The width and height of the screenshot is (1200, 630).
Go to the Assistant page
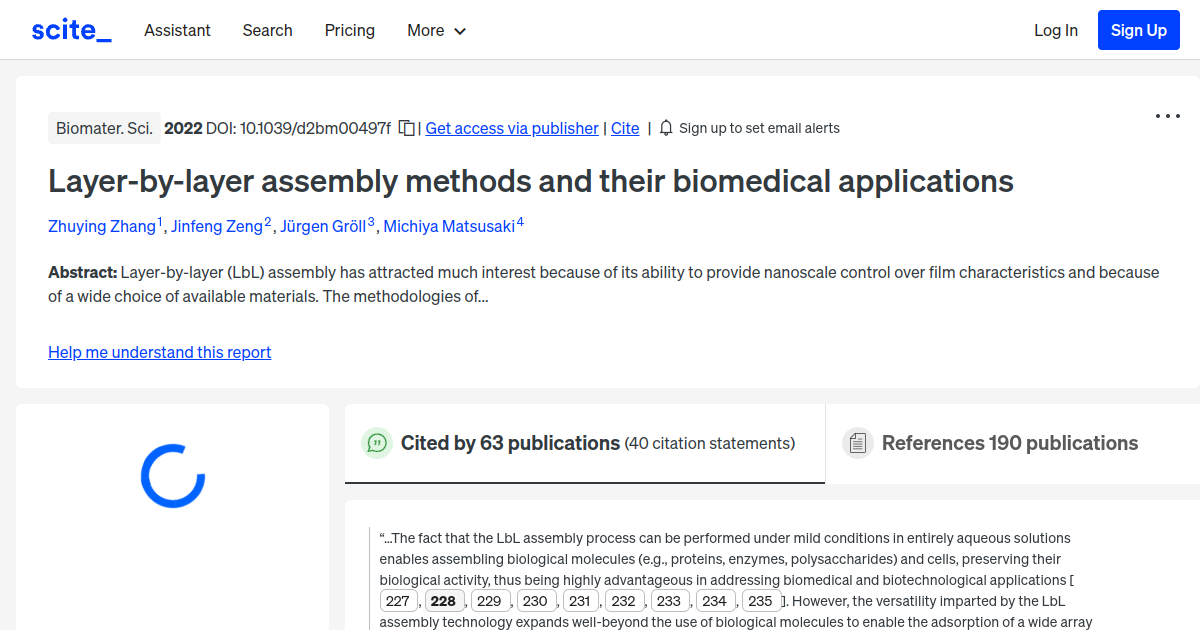[177, 30]
